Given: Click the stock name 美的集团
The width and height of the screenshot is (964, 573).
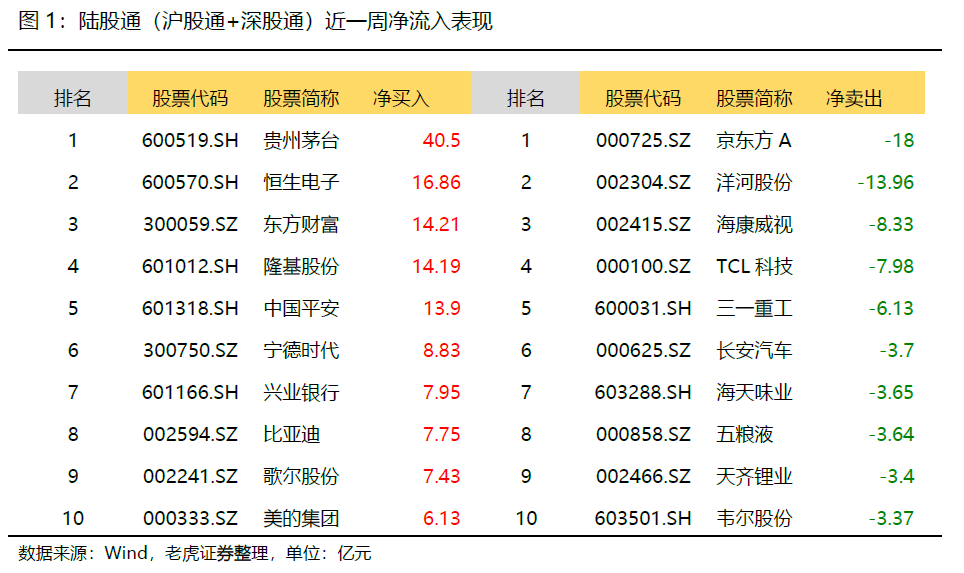Looking at the screenshot, I should click(x=301, y=518).
